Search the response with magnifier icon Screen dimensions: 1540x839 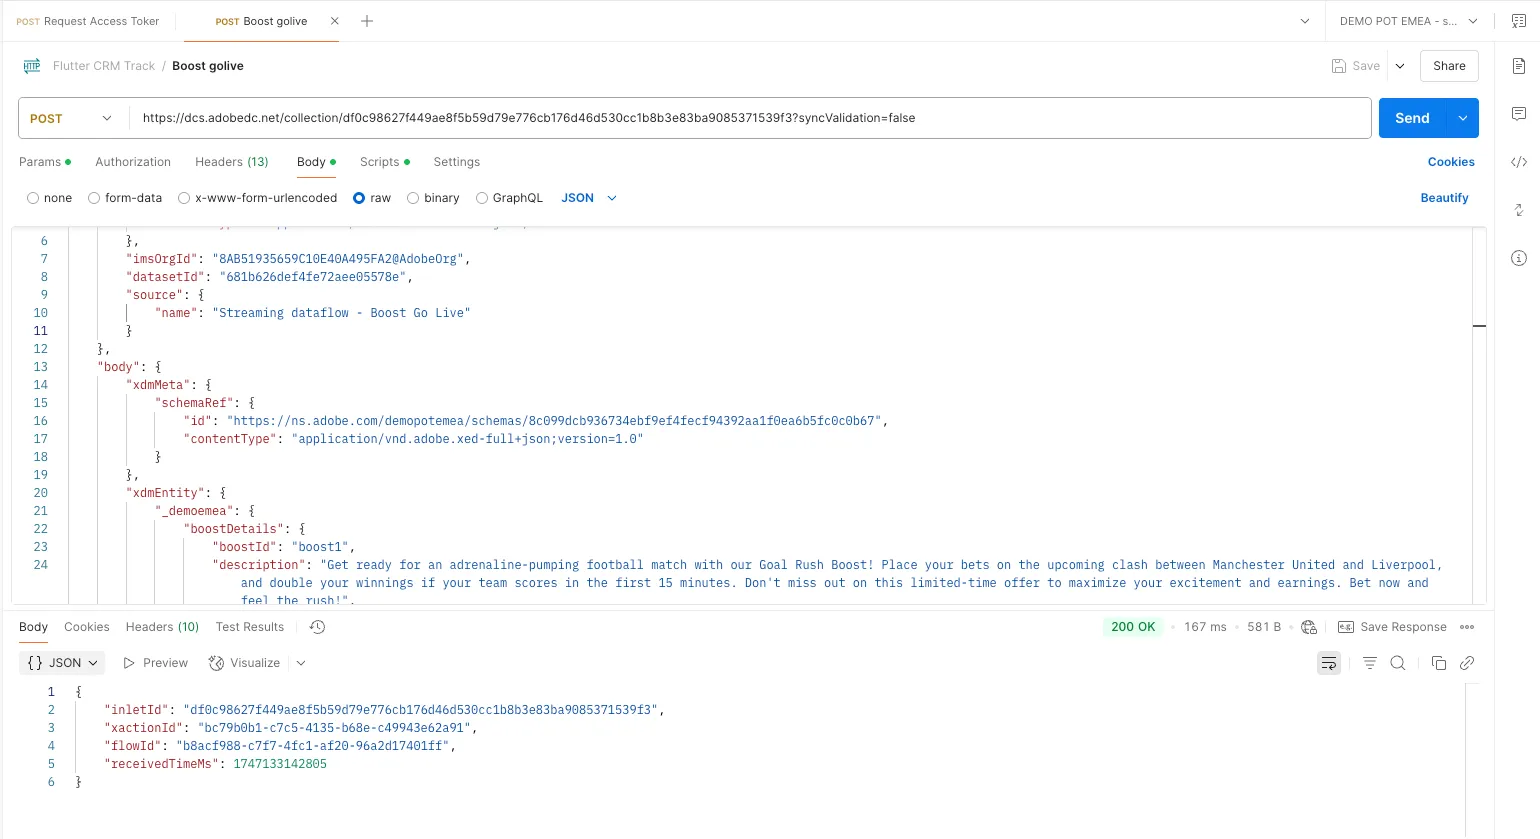1398,663
